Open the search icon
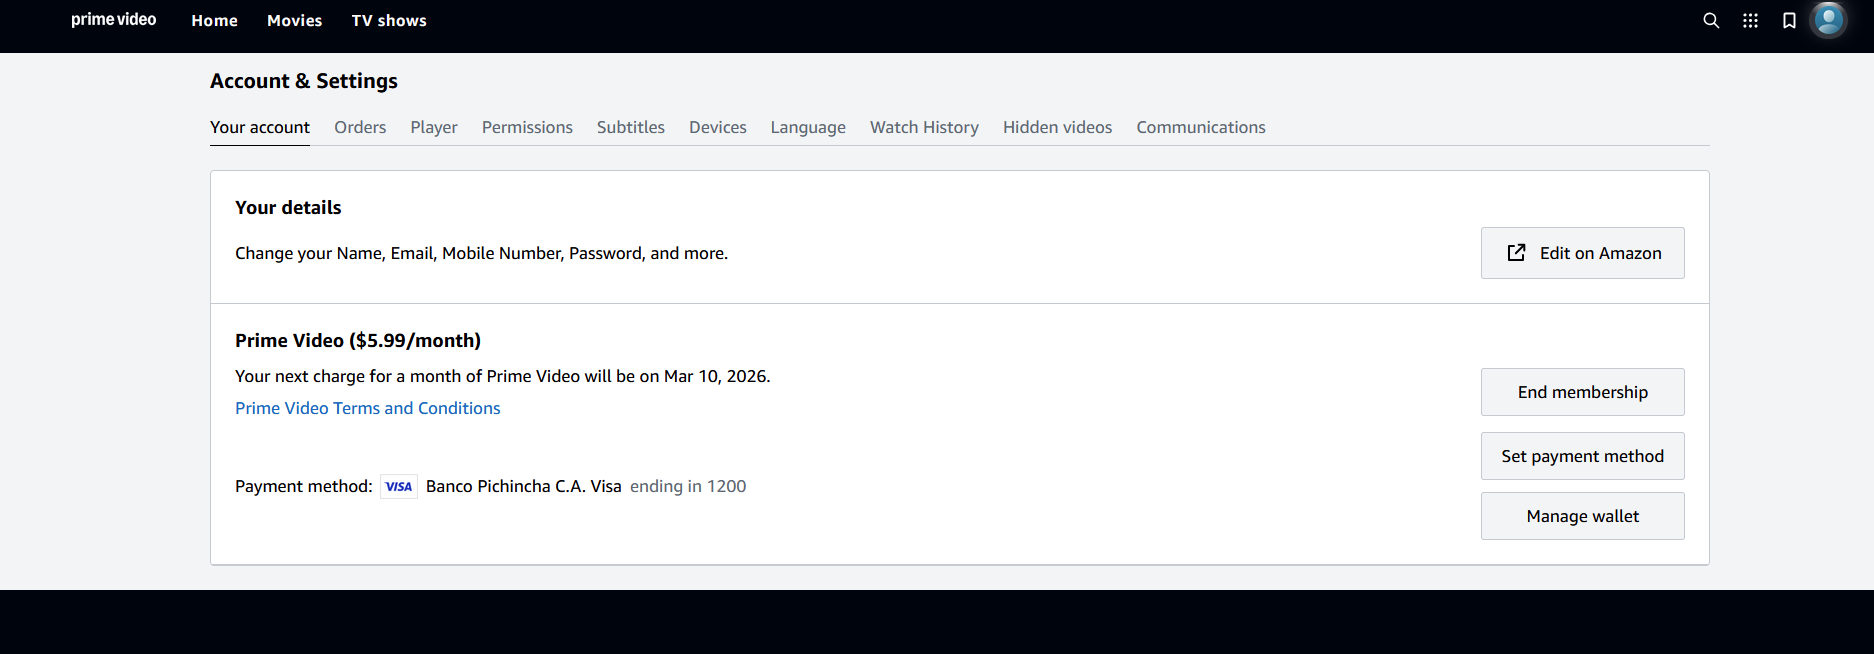 pyautogui.click(x=1711, y=21)
